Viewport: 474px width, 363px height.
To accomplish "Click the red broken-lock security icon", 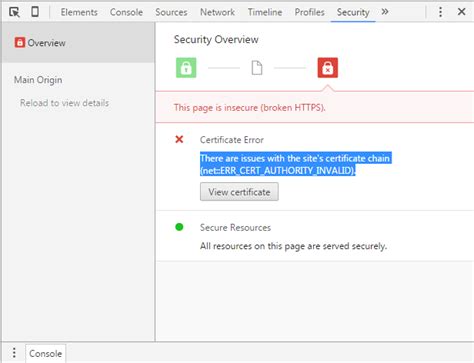I will pyautogui.click(x=327, y=68).
